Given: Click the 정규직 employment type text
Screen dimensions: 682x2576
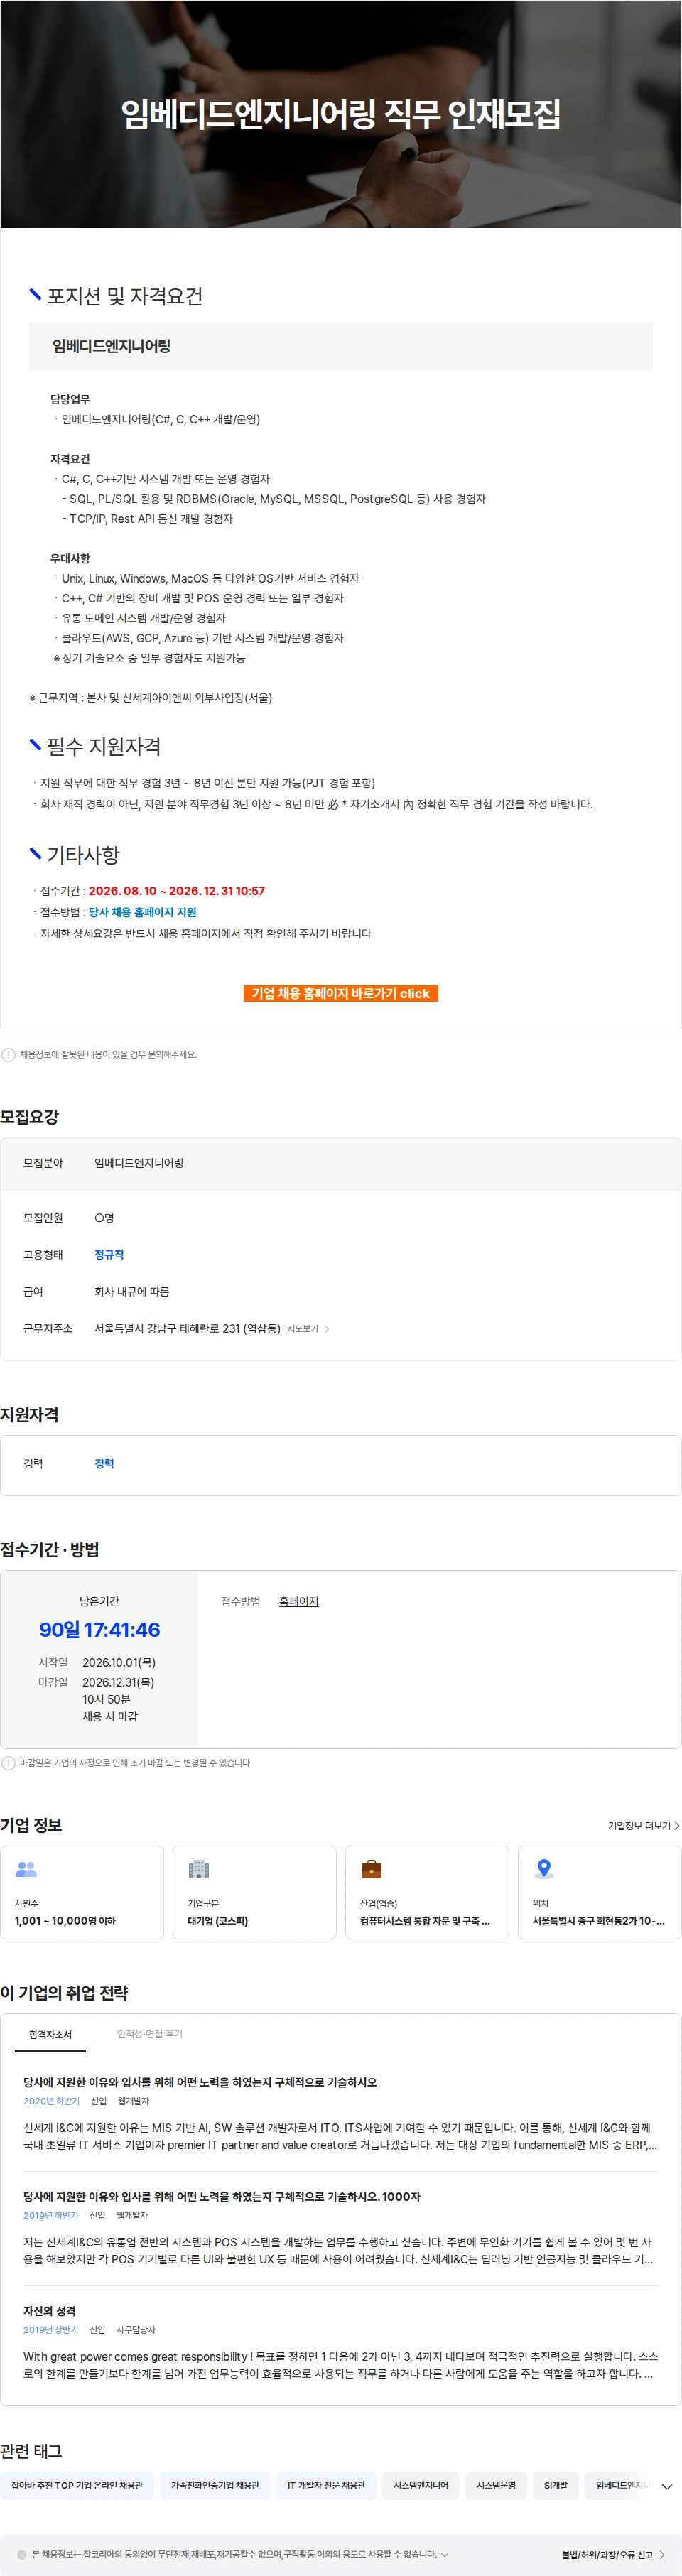Looking at the screenshot, I should [109, 1254].
